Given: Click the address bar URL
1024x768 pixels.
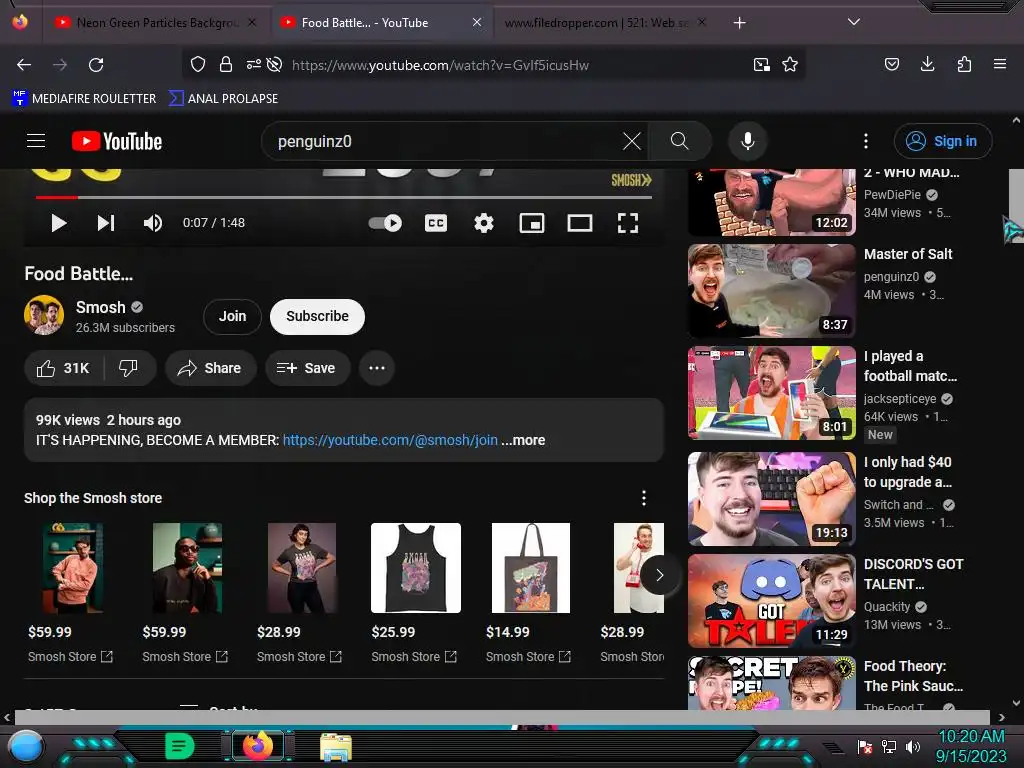Looking at the screenshot, I should pos(440,65).
